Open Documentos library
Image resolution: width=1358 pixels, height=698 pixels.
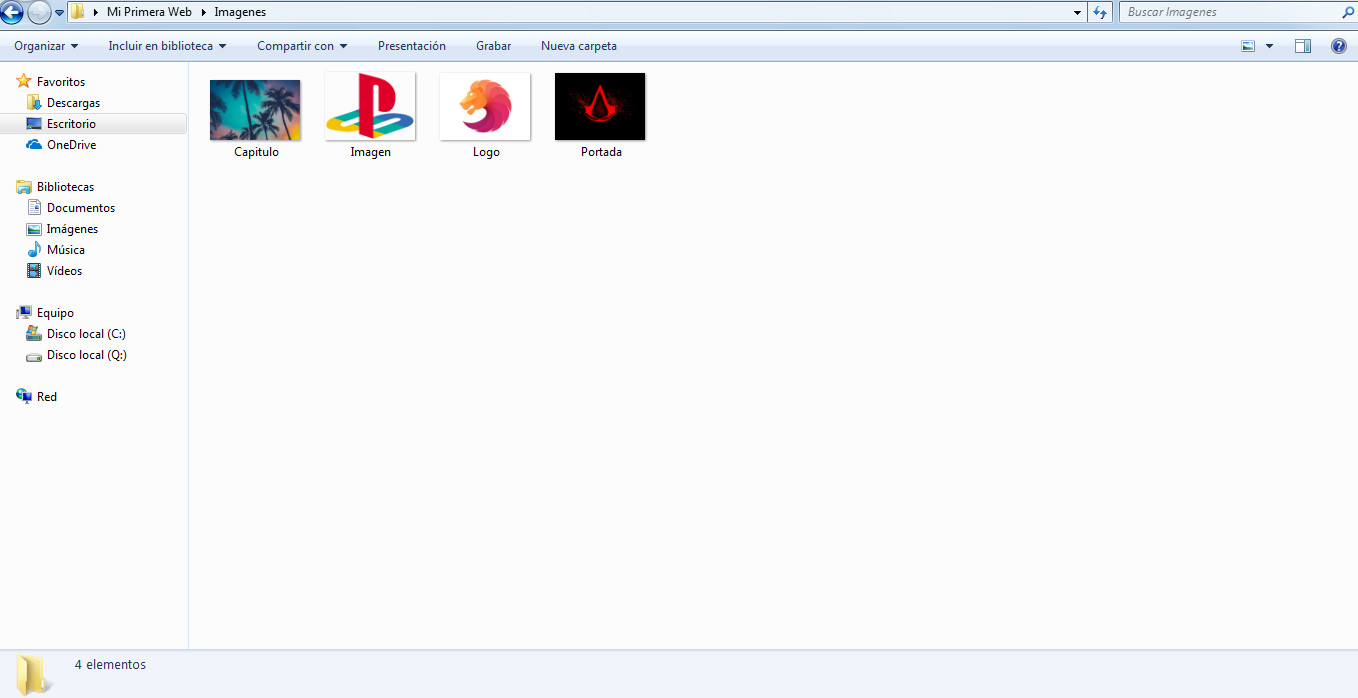pos(81,208)
